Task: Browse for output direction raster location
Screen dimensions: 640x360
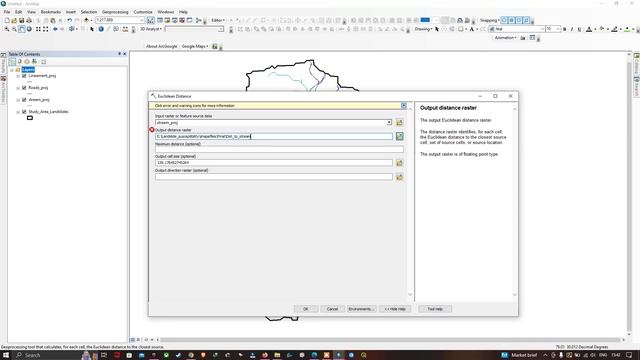Action: click(400, 177)
